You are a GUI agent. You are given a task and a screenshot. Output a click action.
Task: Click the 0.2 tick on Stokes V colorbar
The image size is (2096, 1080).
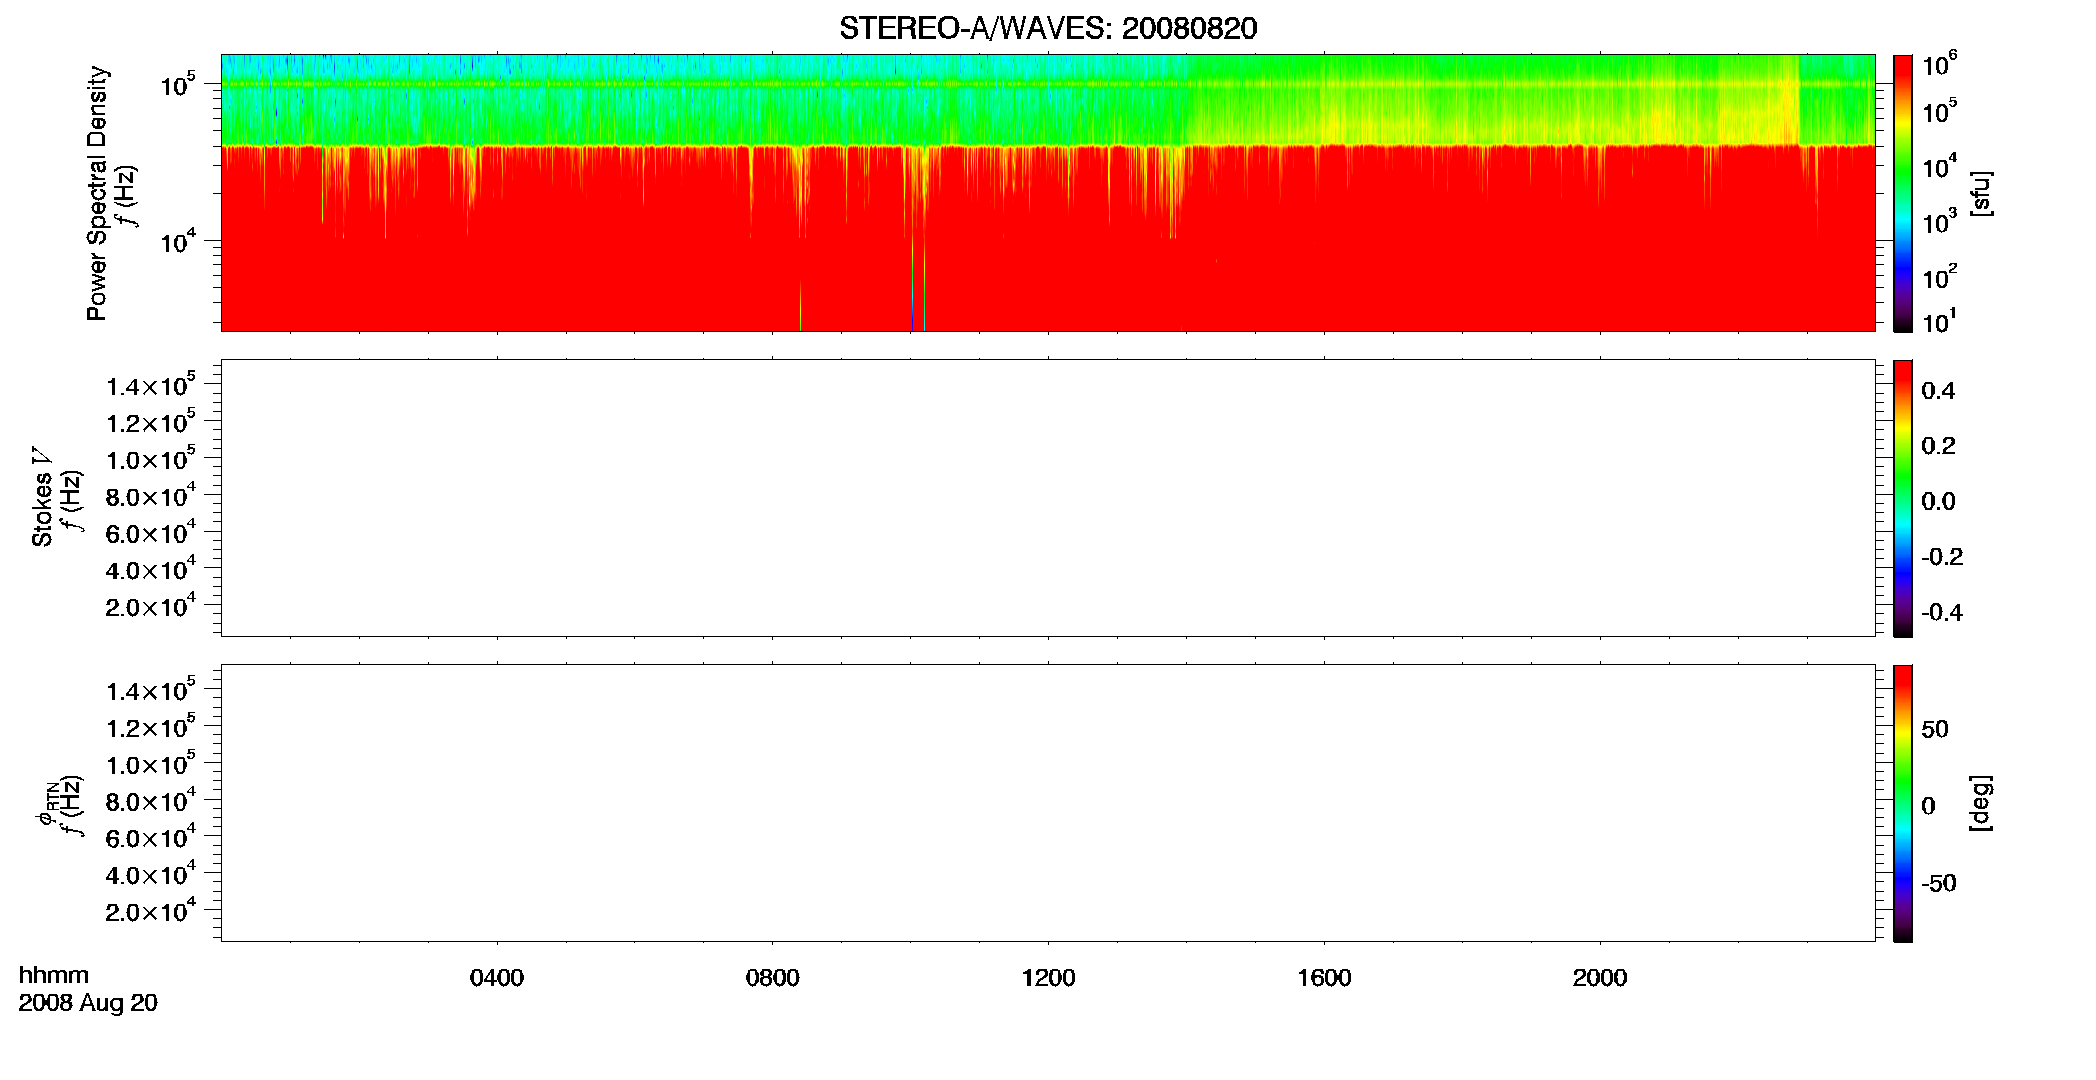pyautogui.click(x=1938, y=446)
